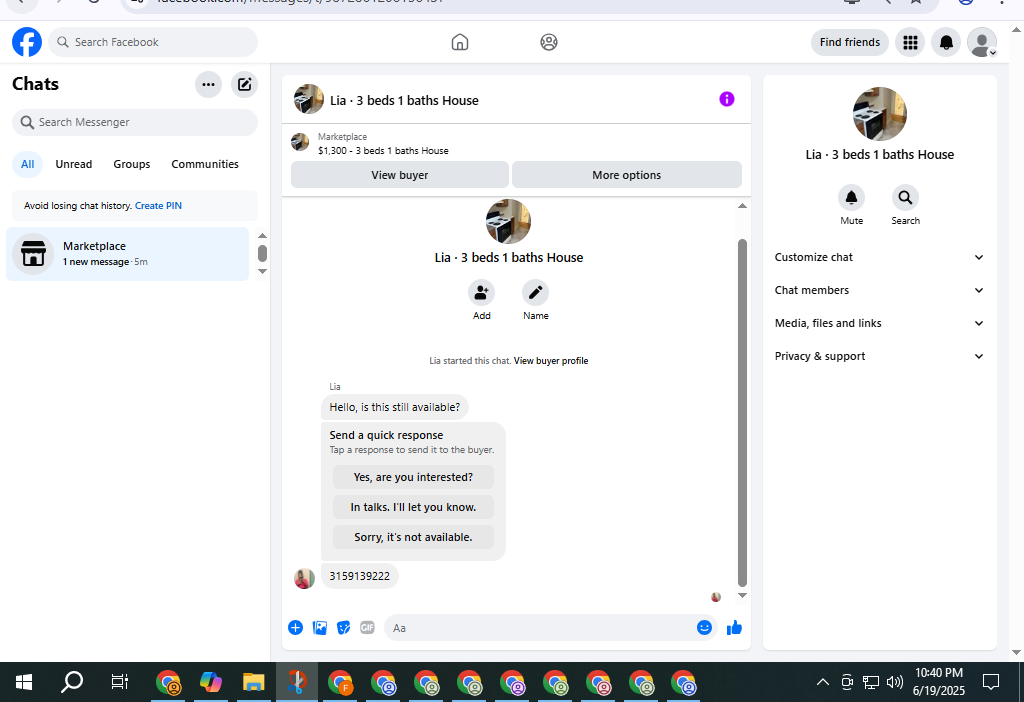
Task: Click the conversation vertical scrollbar thumb
Action: 742,413
